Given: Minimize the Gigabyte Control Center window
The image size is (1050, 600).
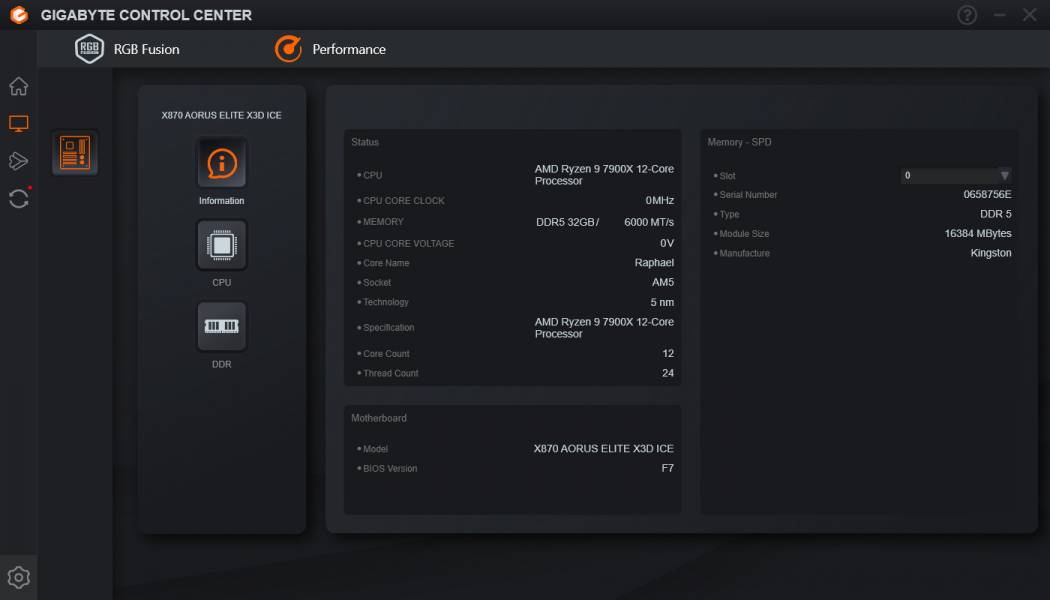Looking at the screenshot, I should click(x=999, y=15).
